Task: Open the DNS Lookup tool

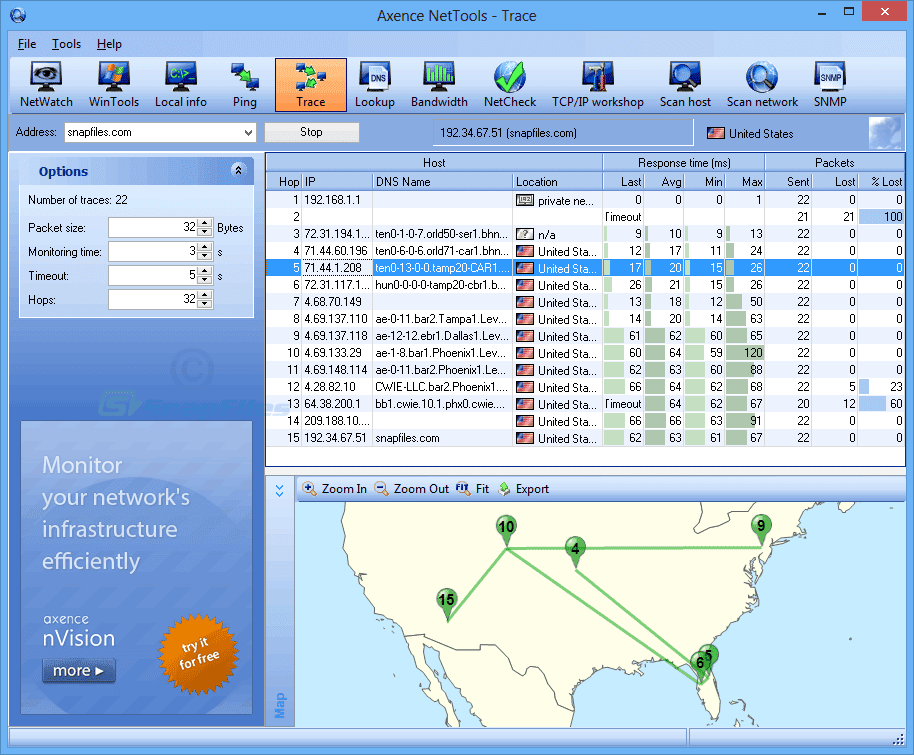Action: point(375,85)
